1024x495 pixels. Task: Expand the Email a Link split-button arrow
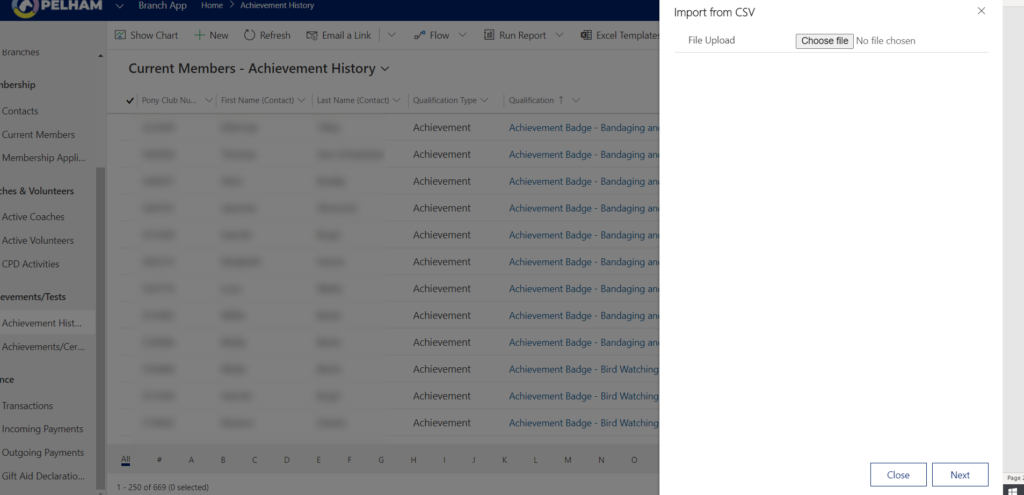[390, 35]
